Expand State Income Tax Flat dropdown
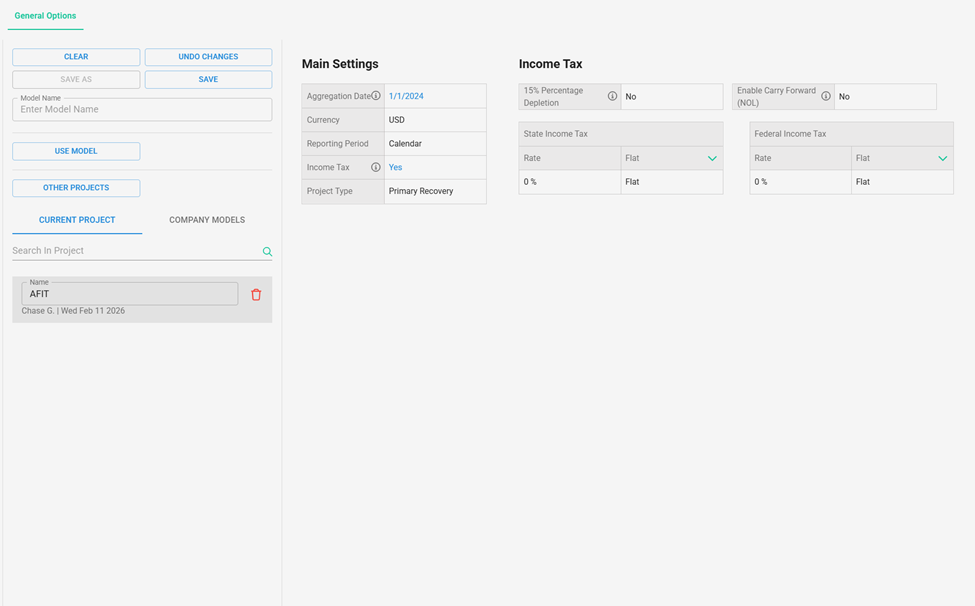 coord(712,158)
